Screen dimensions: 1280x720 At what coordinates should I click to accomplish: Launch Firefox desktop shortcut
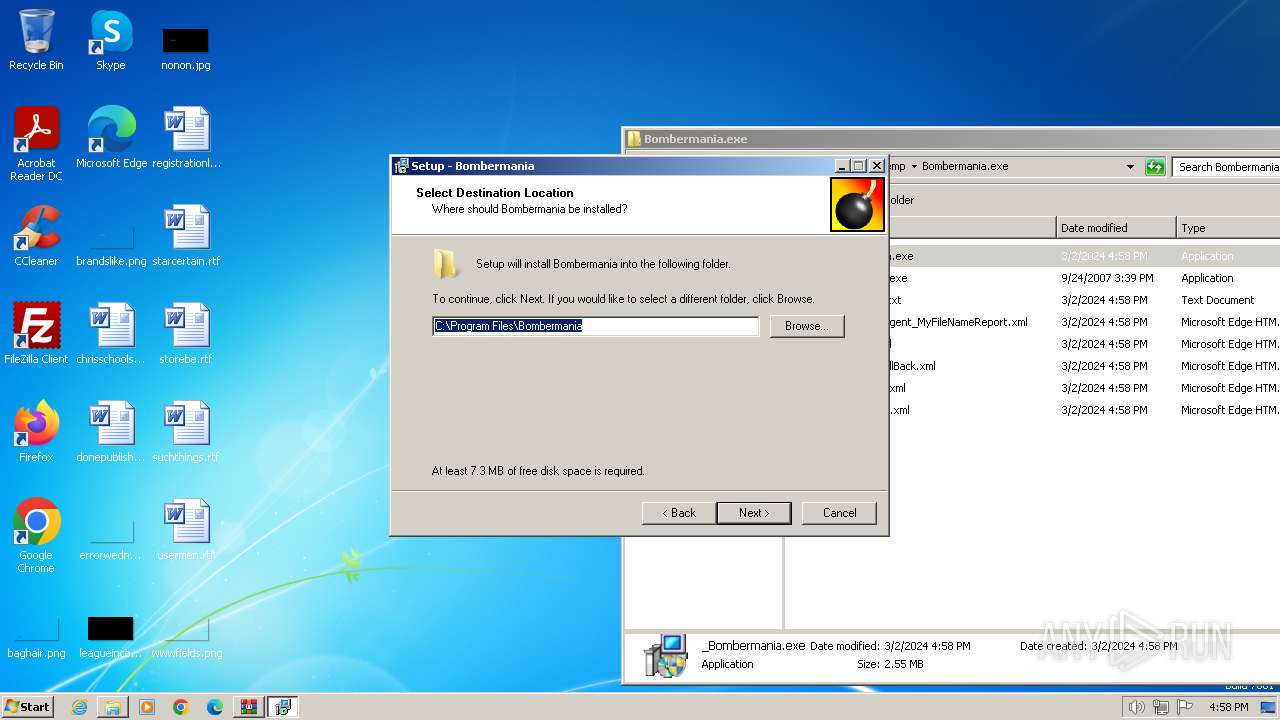(36, 432)
